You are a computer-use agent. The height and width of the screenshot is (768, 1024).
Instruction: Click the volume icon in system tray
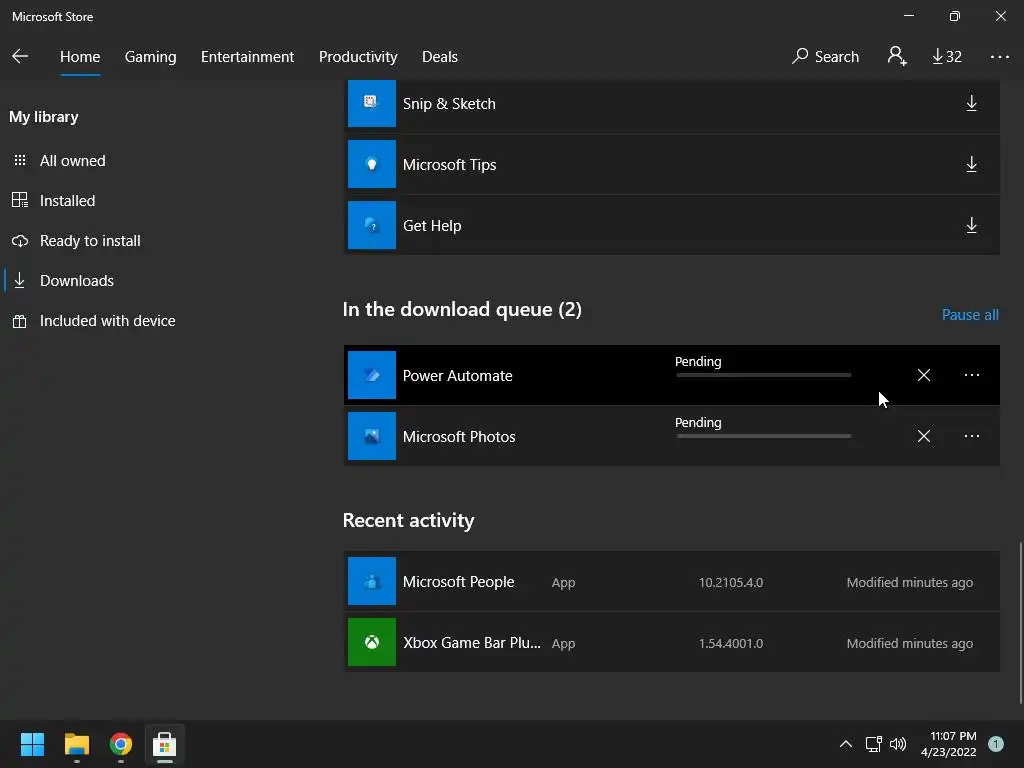(898, 744)
